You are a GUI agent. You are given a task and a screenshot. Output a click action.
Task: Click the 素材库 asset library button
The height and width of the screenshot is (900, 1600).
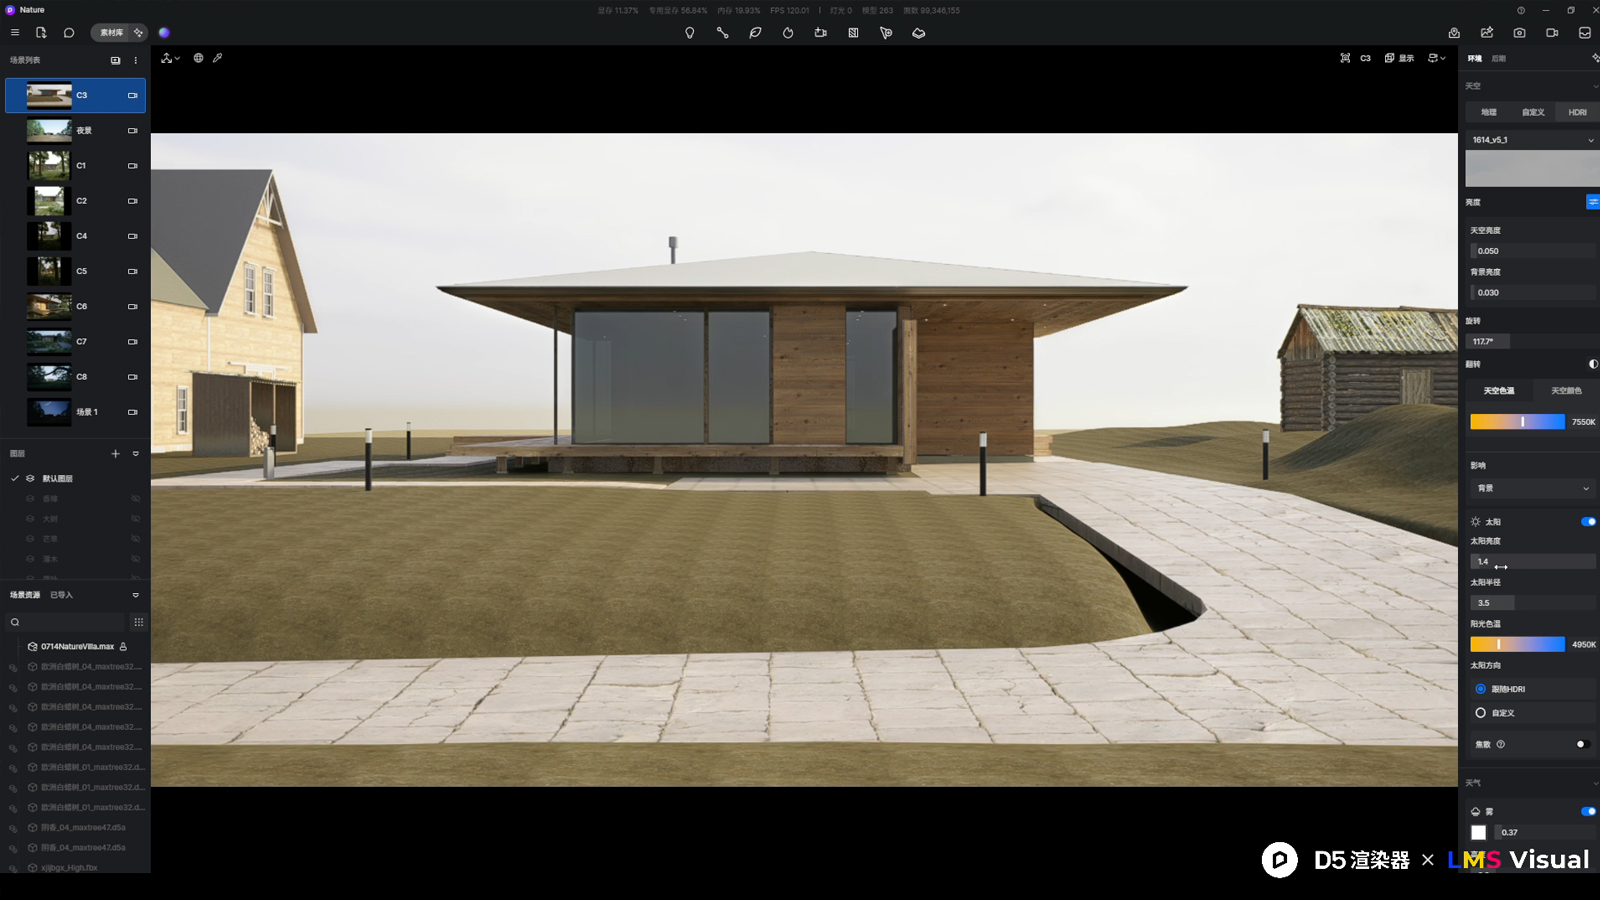pyautogui.click(x=111, y=33)
